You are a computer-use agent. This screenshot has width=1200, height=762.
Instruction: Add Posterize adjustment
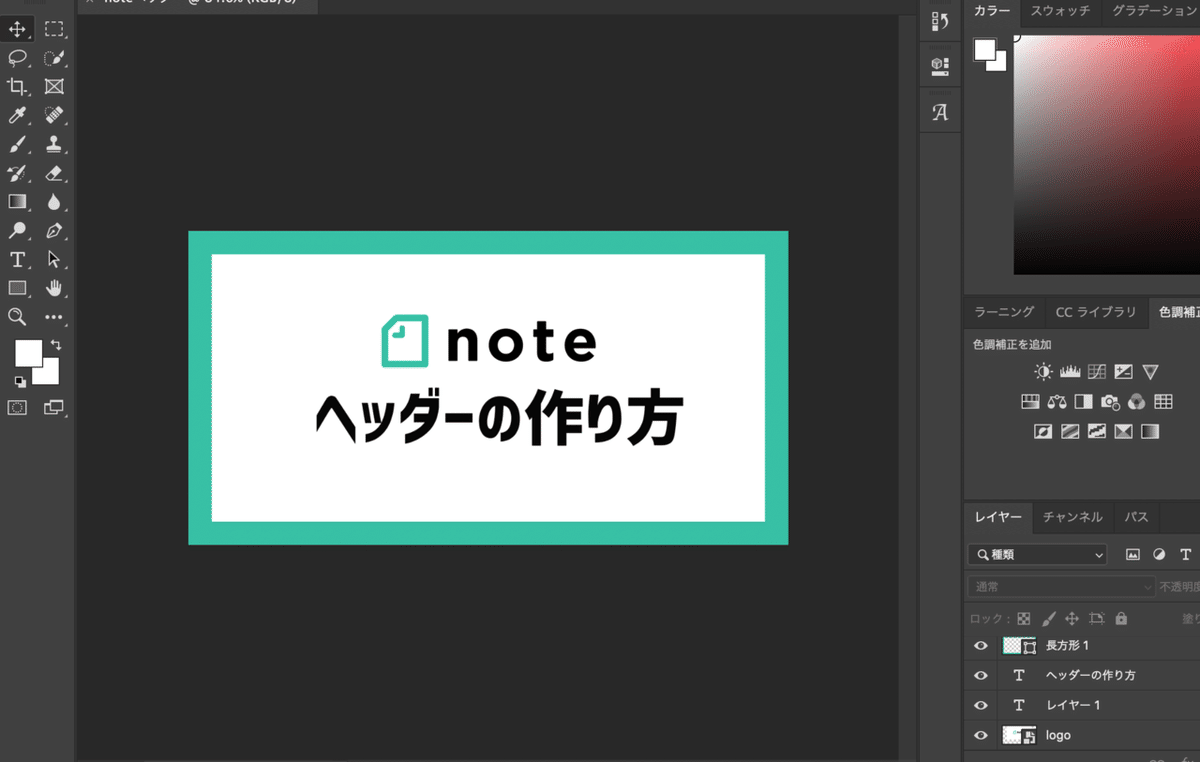click(1071, 432)
